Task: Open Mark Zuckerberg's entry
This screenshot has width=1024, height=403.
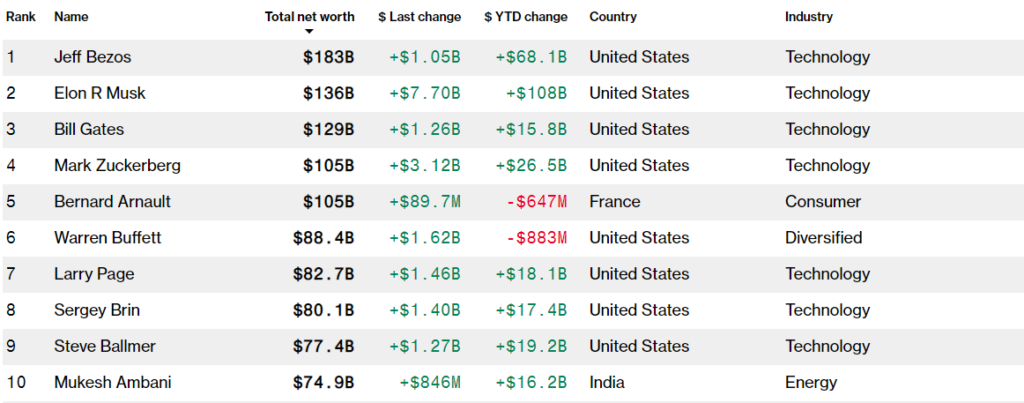Action: click(117, 165)
